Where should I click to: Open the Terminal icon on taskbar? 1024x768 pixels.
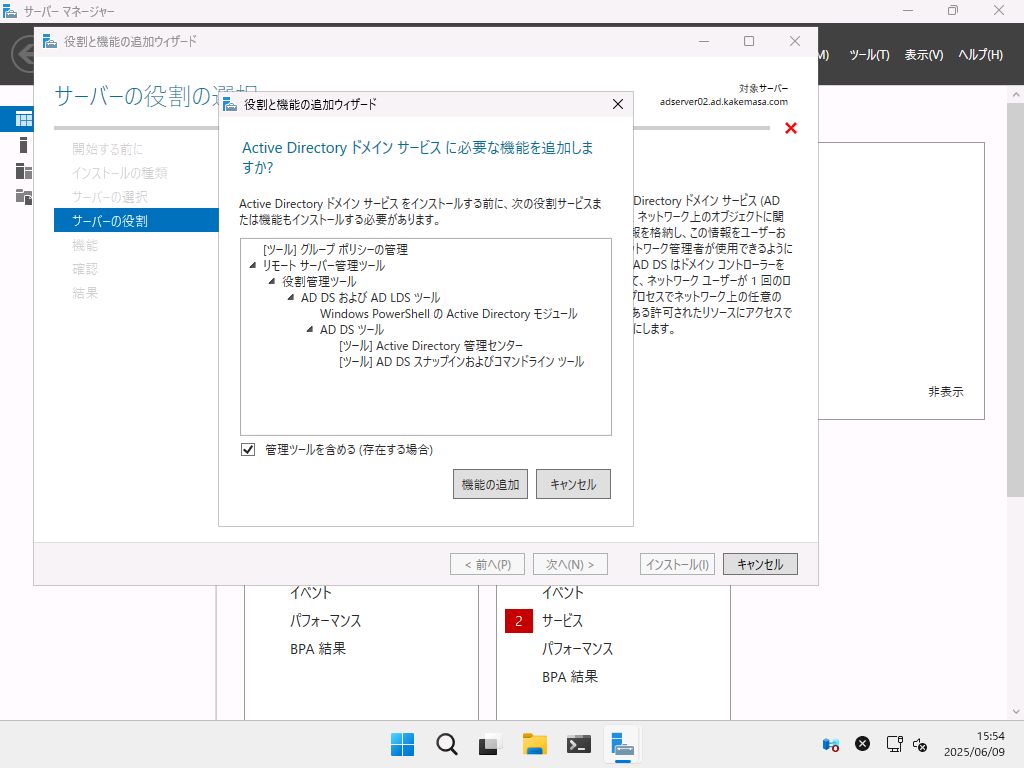click(579, 744)
